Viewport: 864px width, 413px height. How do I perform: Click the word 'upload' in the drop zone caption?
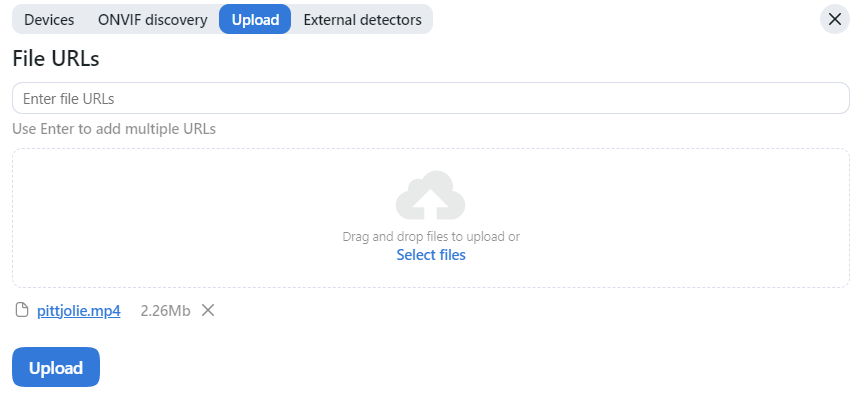pyautogui.click(x=486, y=237)
